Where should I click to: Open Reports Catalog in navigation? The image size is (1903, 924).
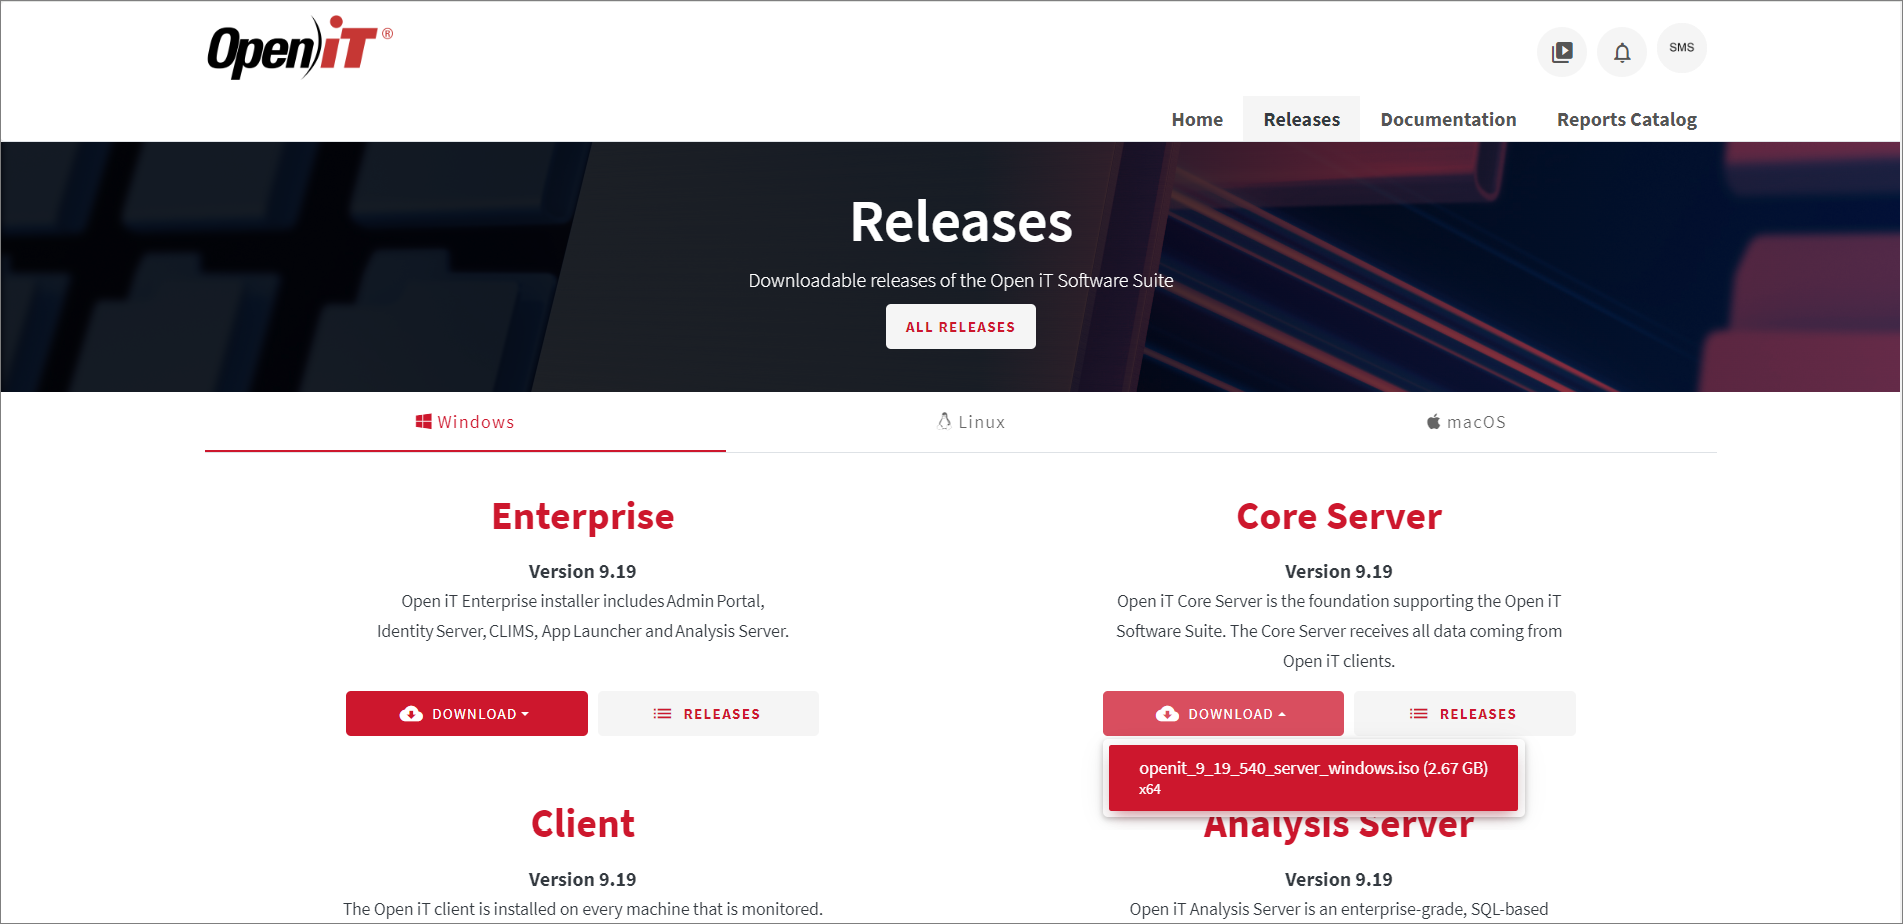point(1626,119)
